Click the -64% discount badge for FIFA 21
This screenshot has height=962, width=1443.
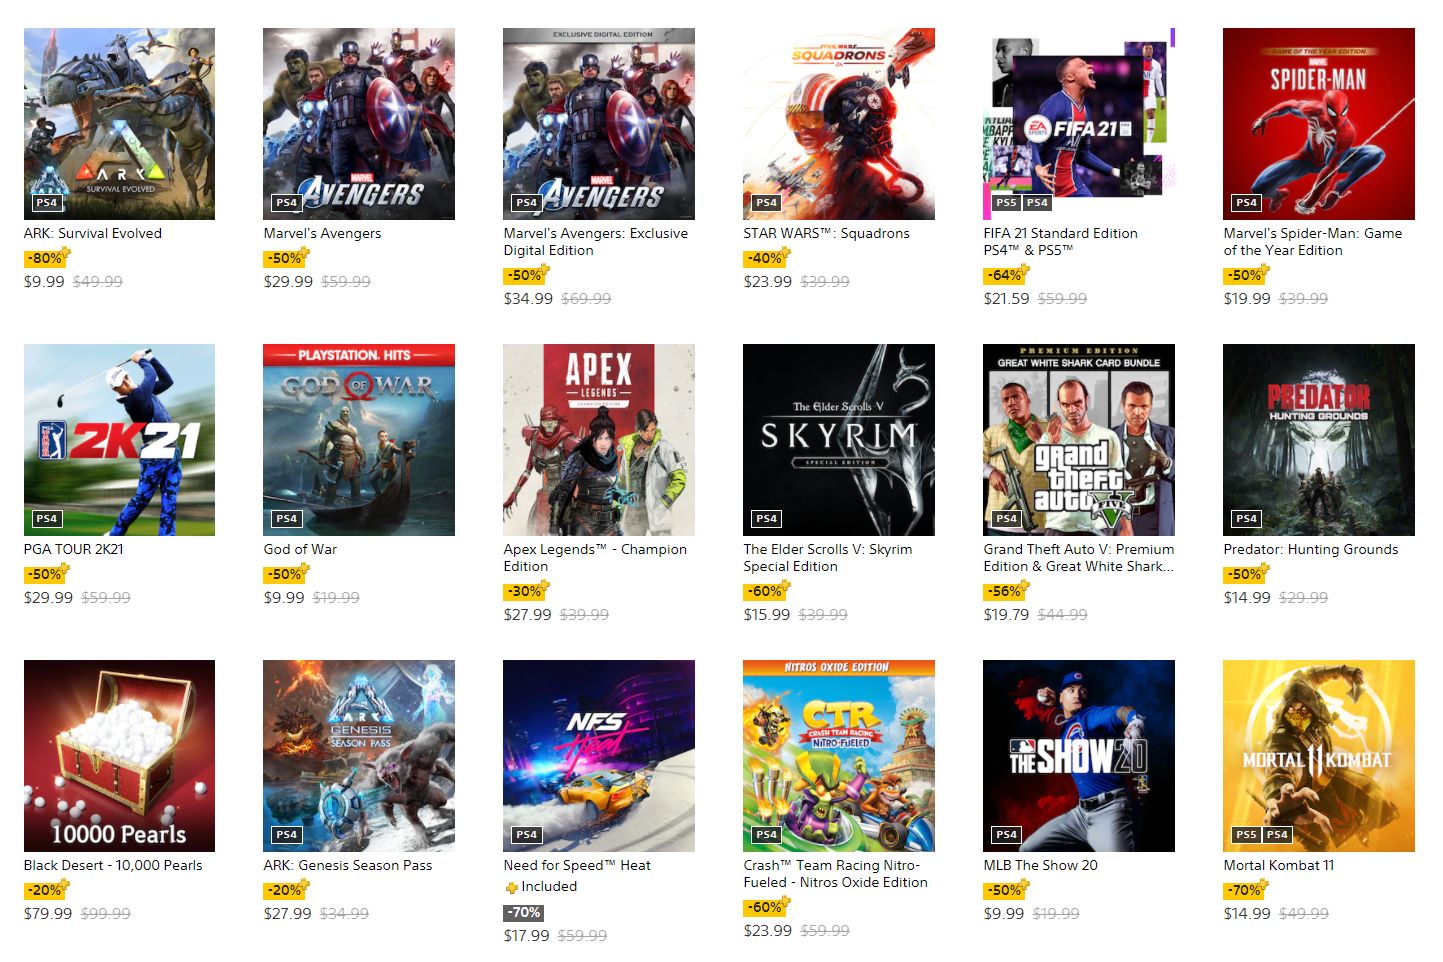[x=1006, y=274]
